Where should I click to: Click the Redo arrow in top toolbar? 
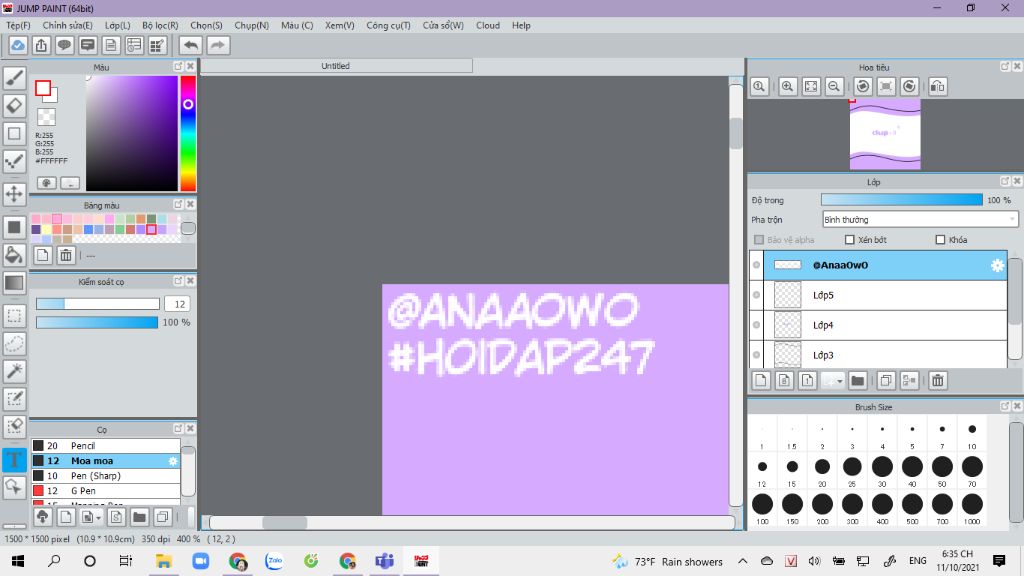click(218, 45)
